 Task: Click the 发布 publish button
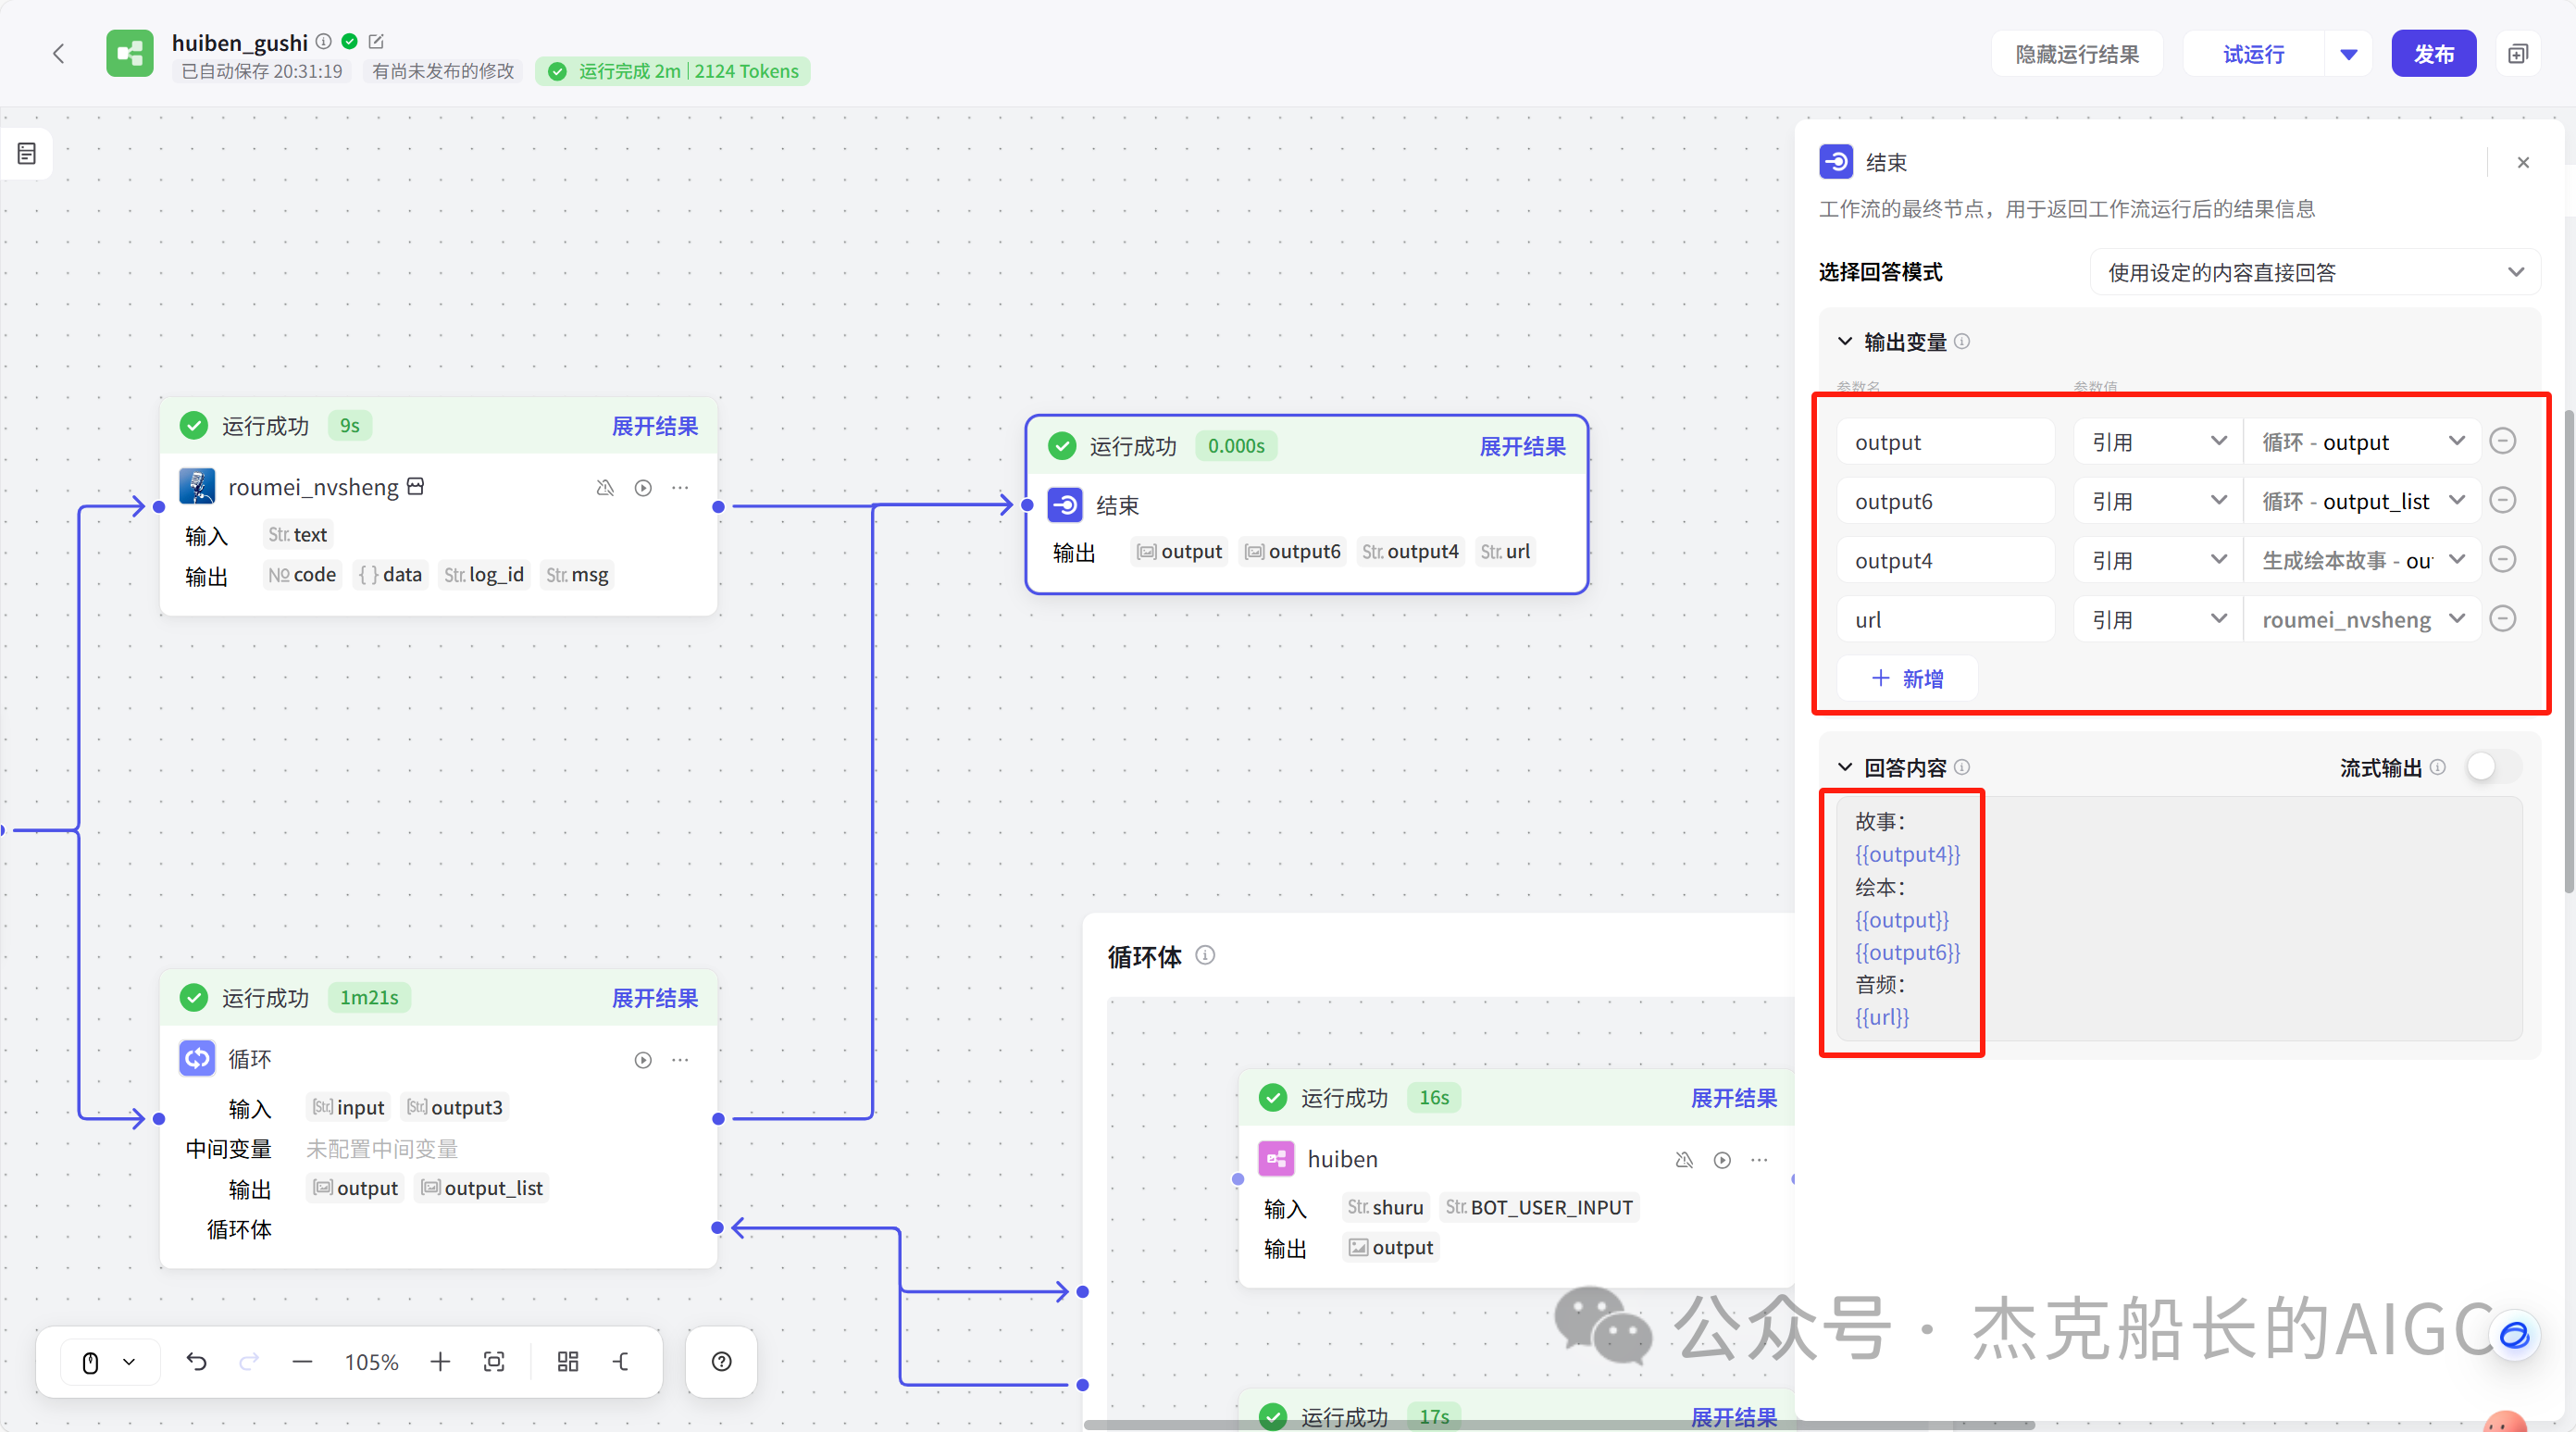click(2434, 53)
